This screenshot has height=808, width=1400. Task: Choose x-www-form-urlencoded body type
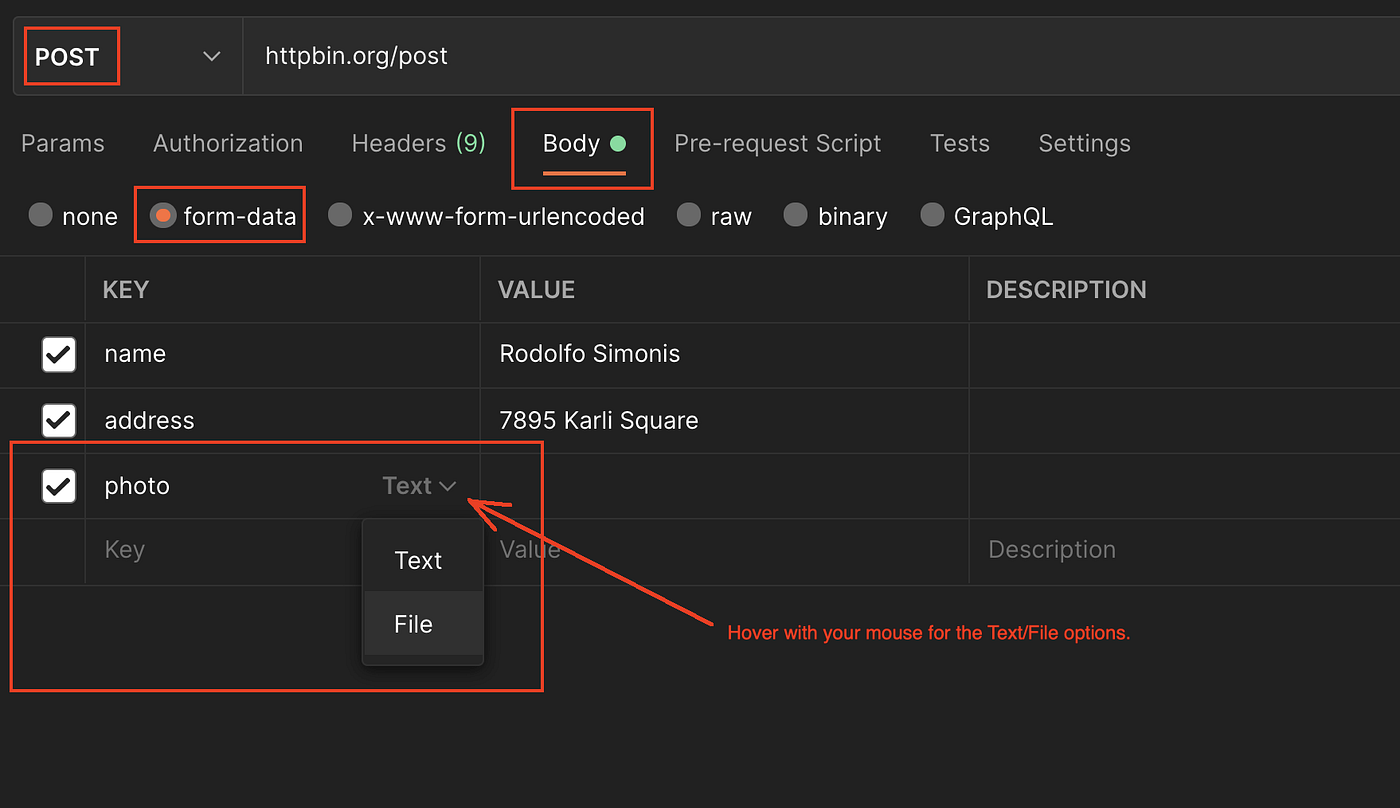341,215
